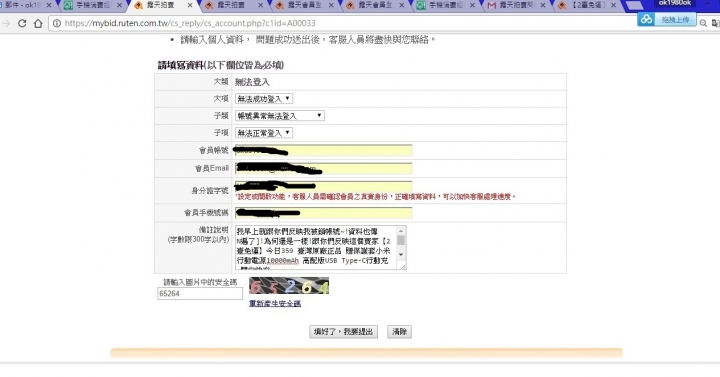Click the address bar URL
The height and width of the screenshot is (377, 720).
[x=190, y=23]
